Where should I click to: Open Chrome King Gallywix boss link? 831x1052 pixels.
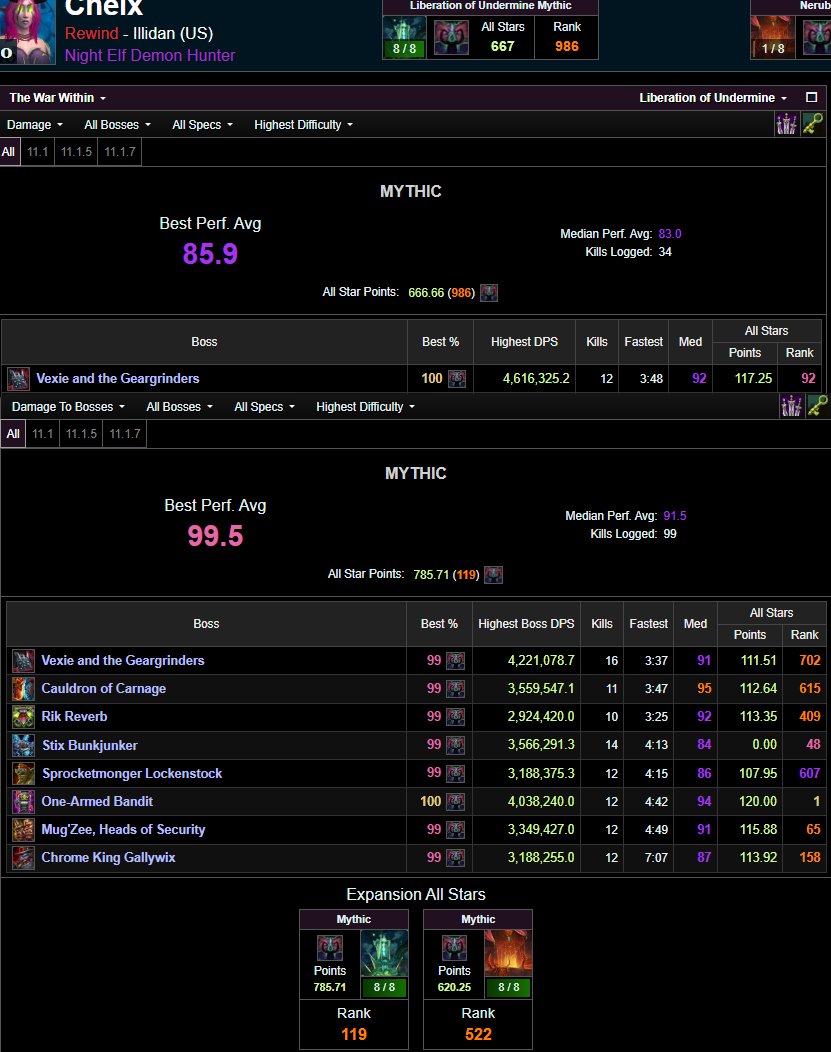tap(108, 857)
